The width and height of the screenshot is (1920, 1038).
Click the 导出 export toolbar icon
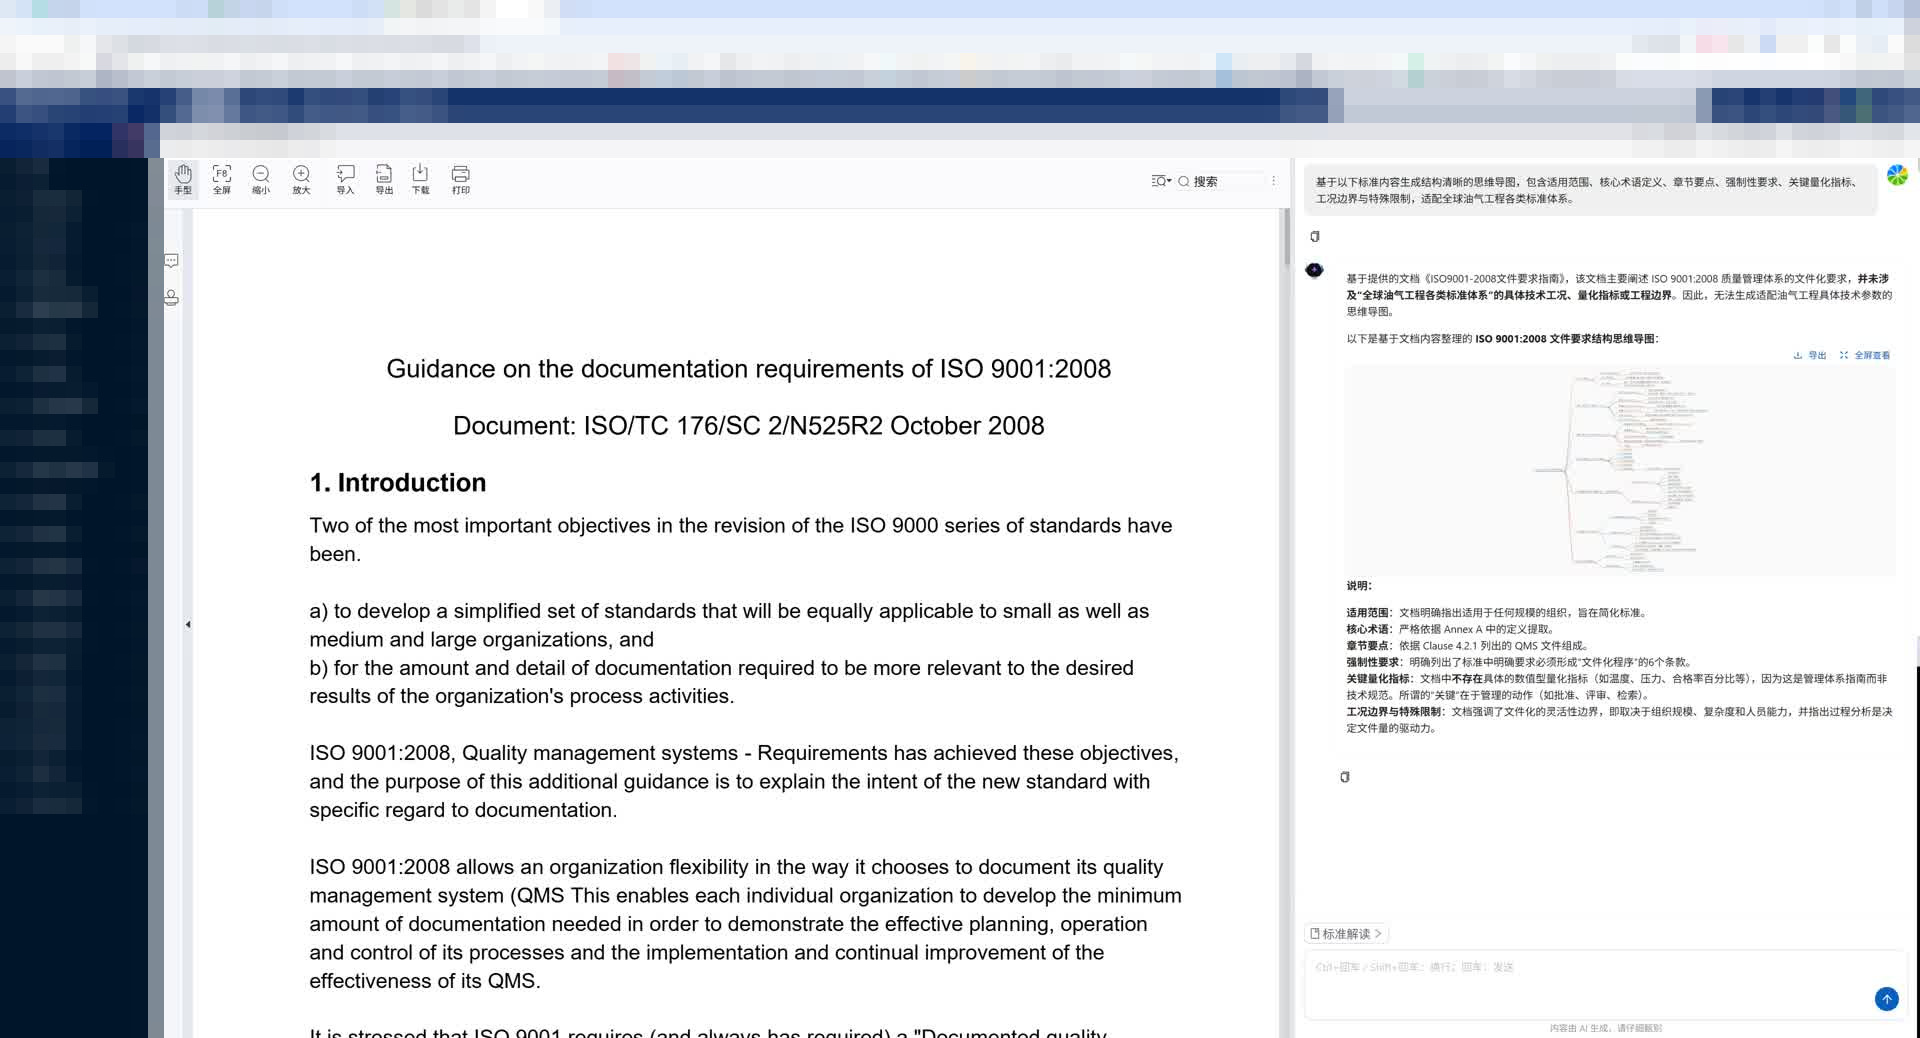pyautogui.click(x=384, y=179)
